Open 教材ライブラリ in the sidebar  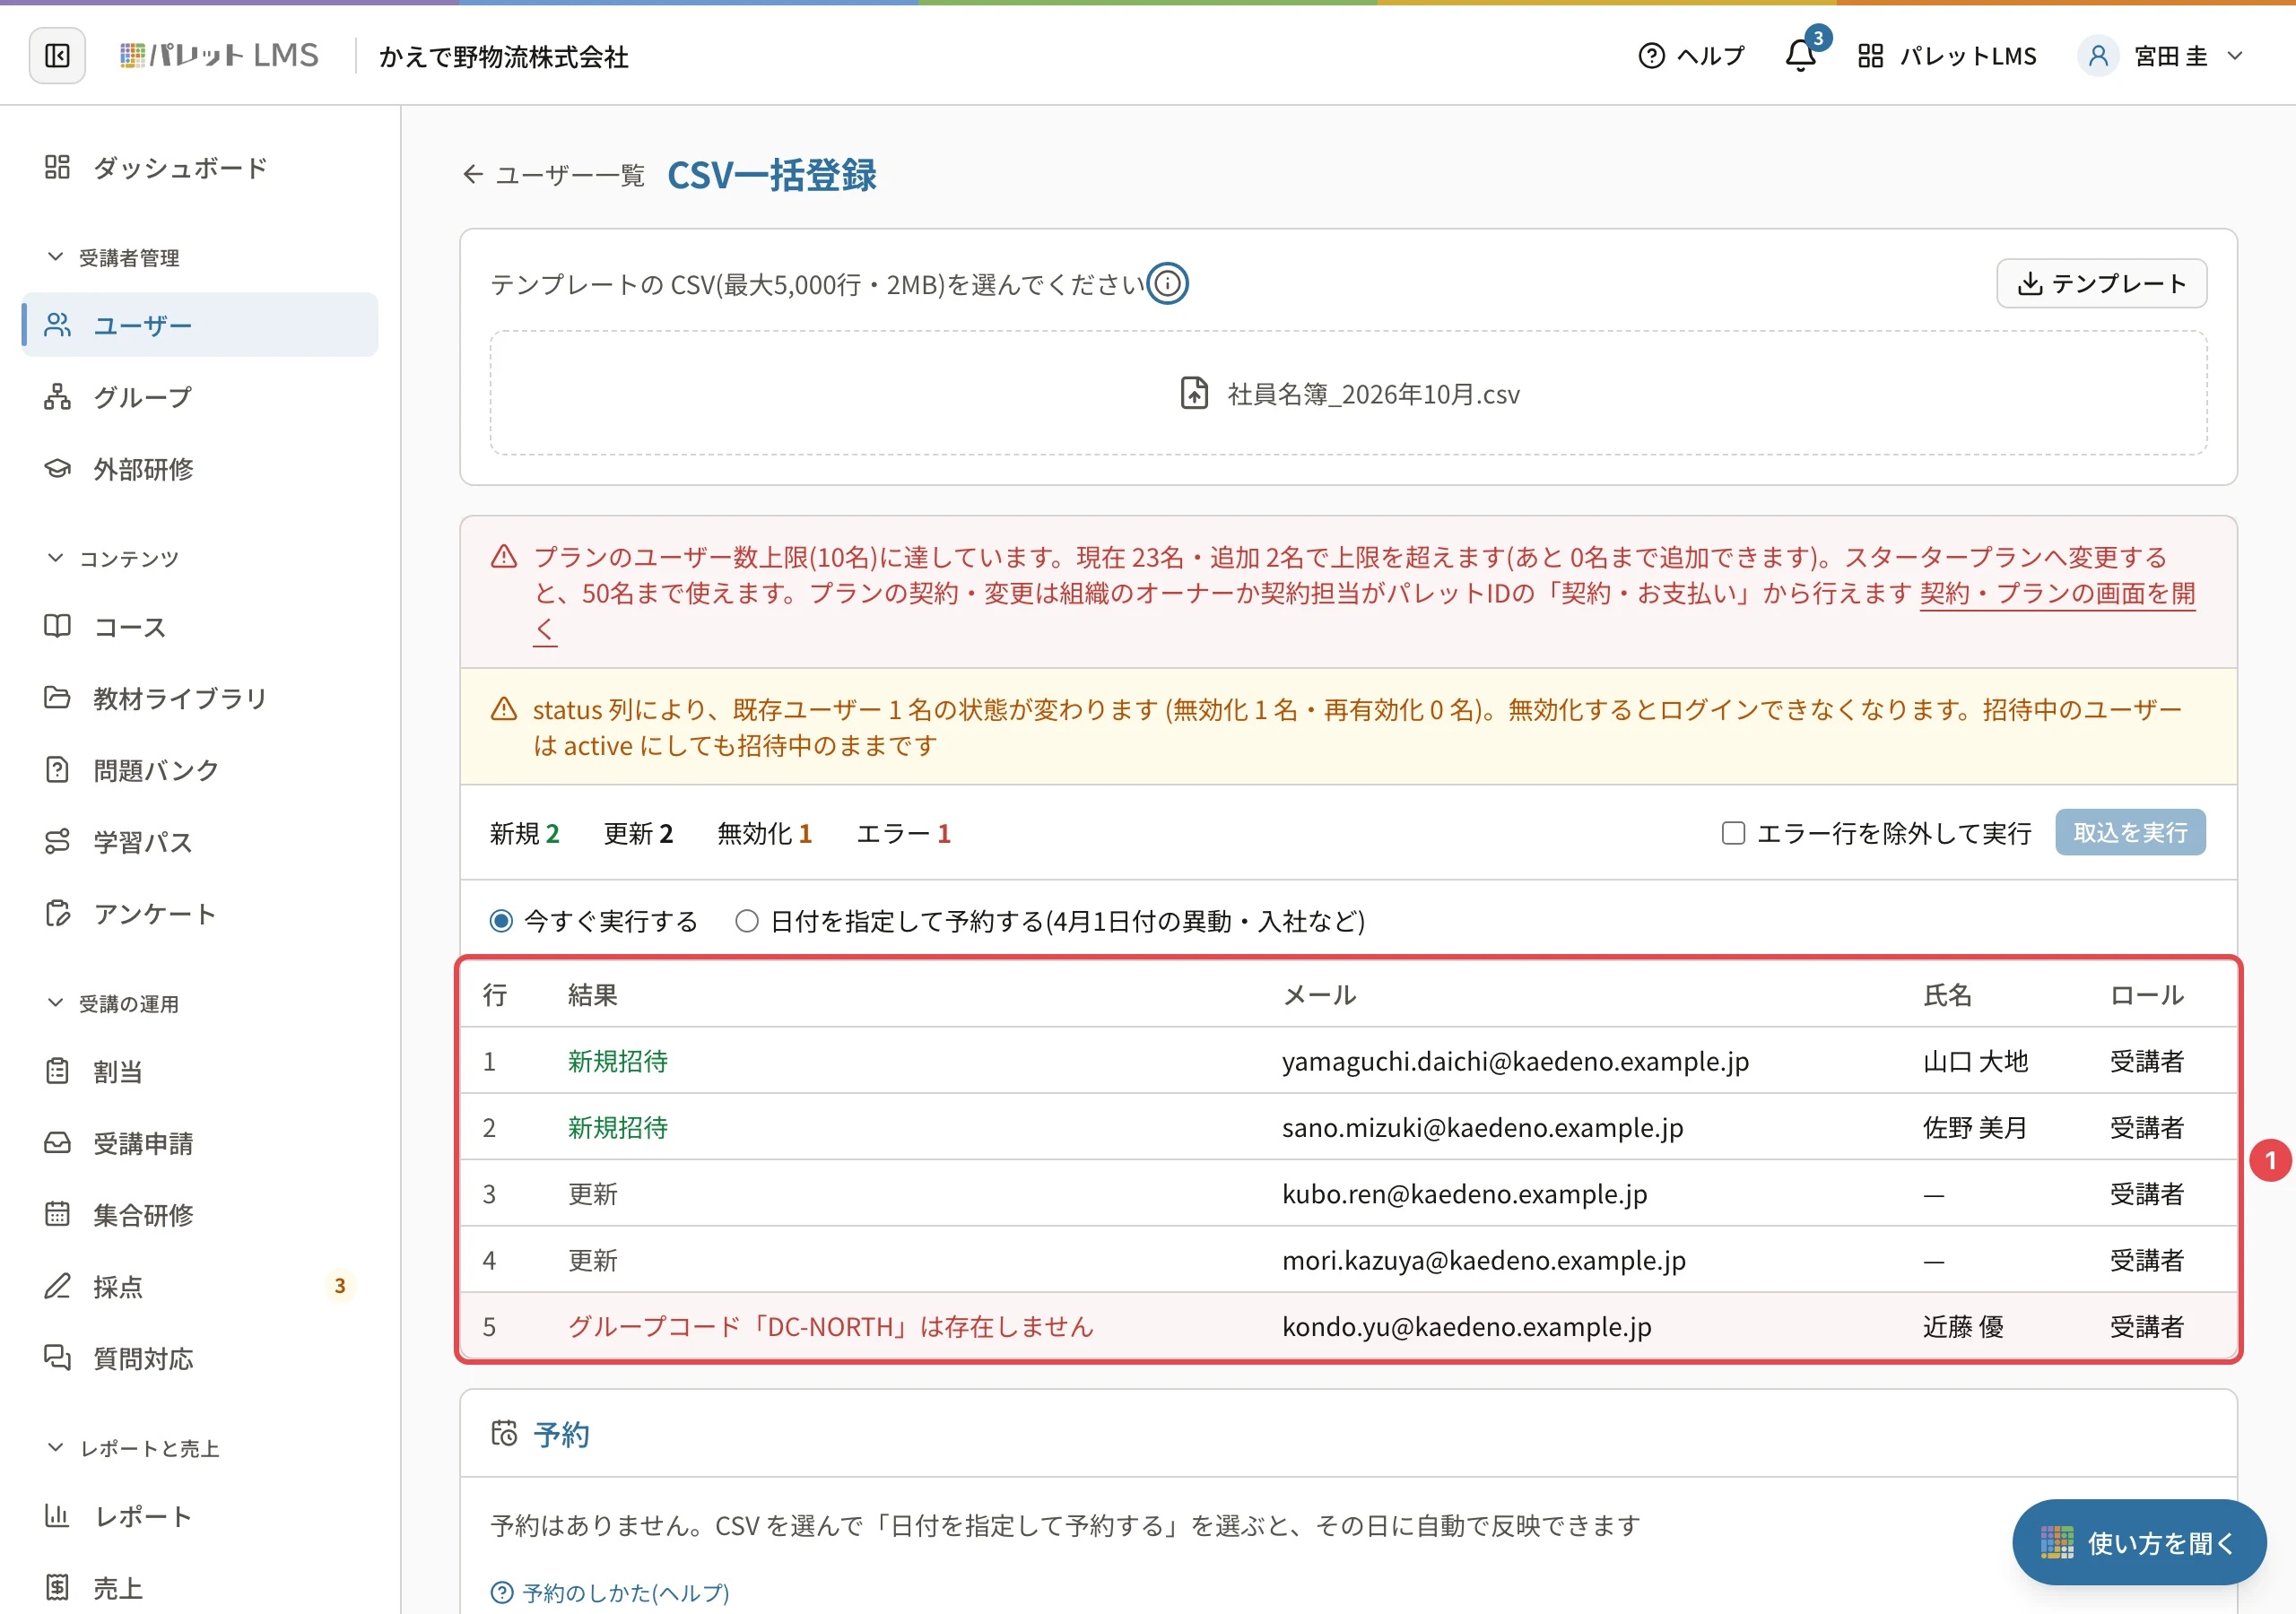[x=200, y=698]
